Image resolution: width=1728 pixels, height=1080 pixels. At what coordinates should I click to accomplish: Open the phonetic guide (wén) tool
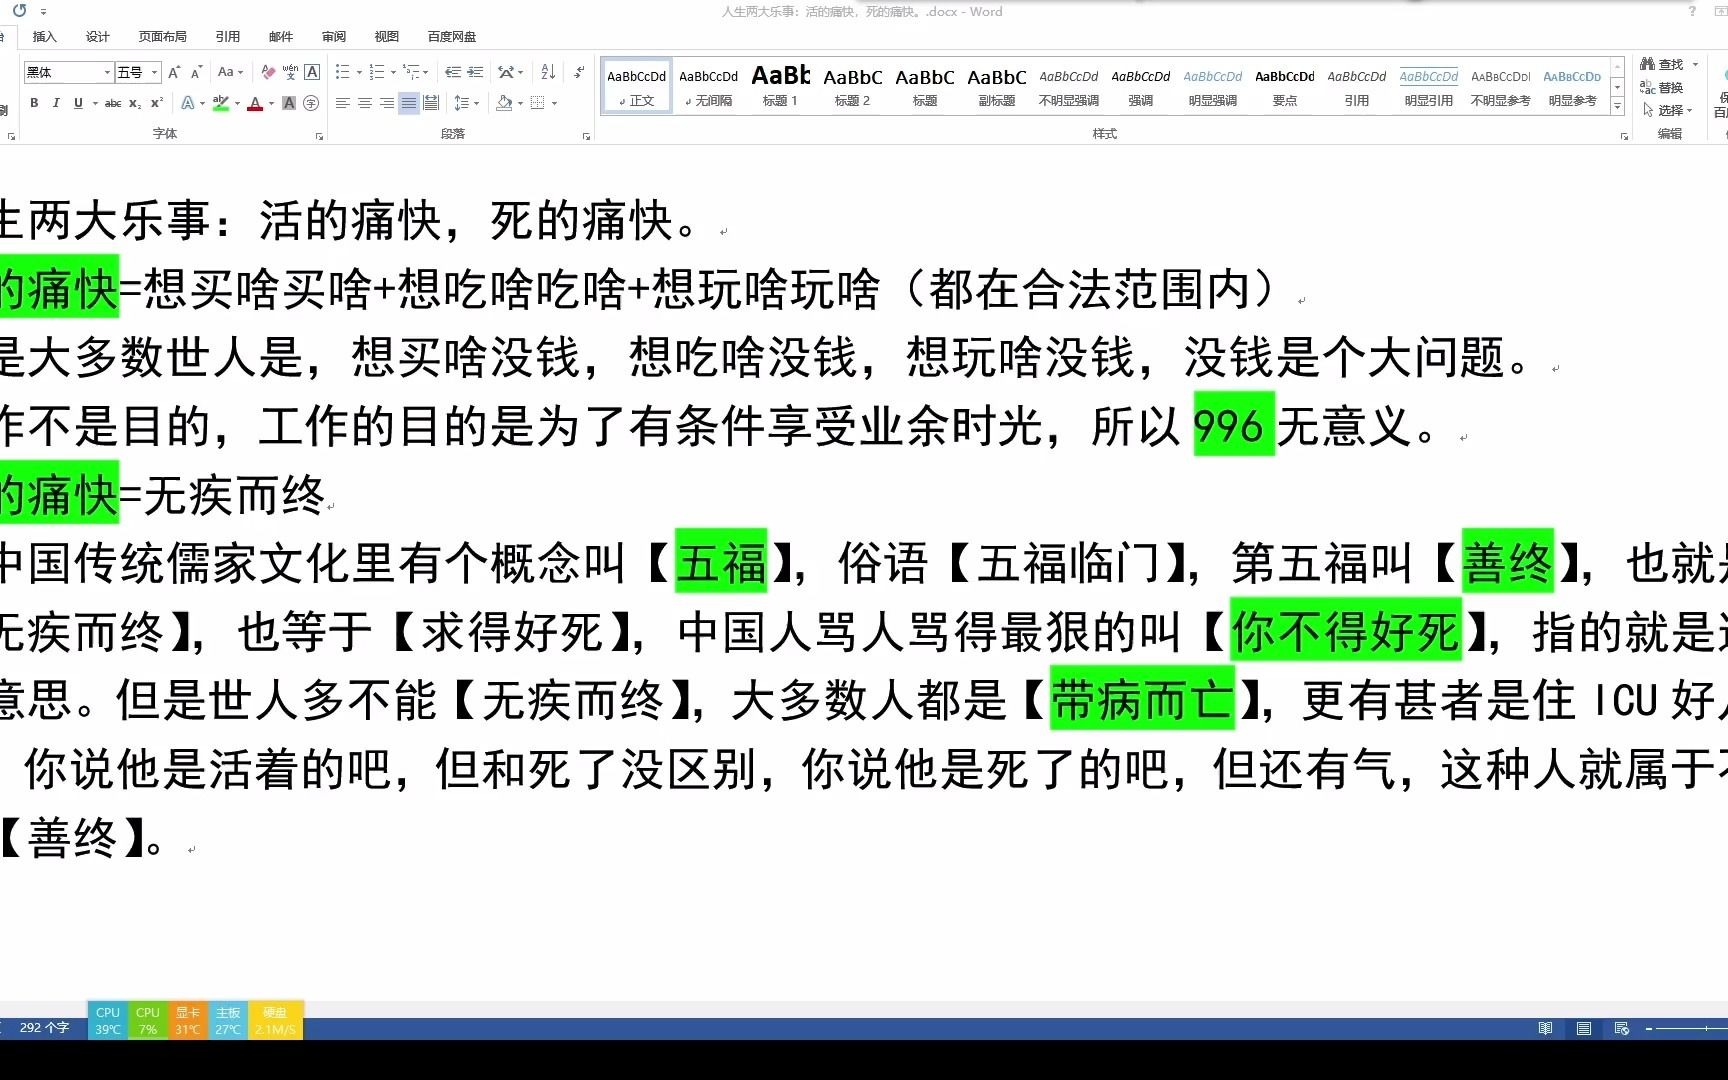[290, 72]
